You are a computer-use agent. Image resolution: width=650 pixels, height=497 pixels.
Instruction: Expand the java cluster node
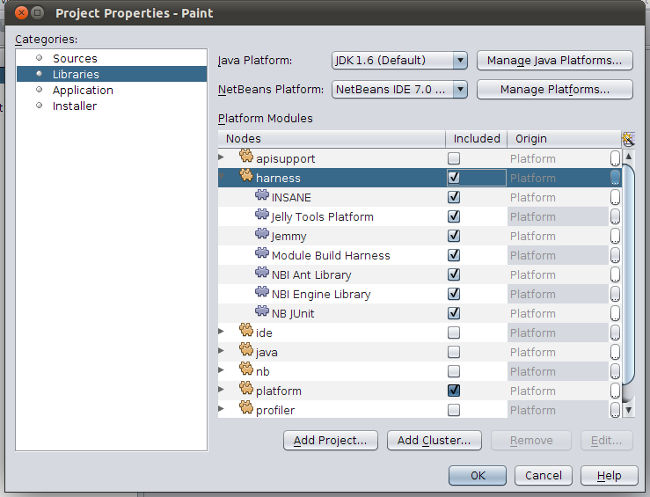(x=222, y=352)
